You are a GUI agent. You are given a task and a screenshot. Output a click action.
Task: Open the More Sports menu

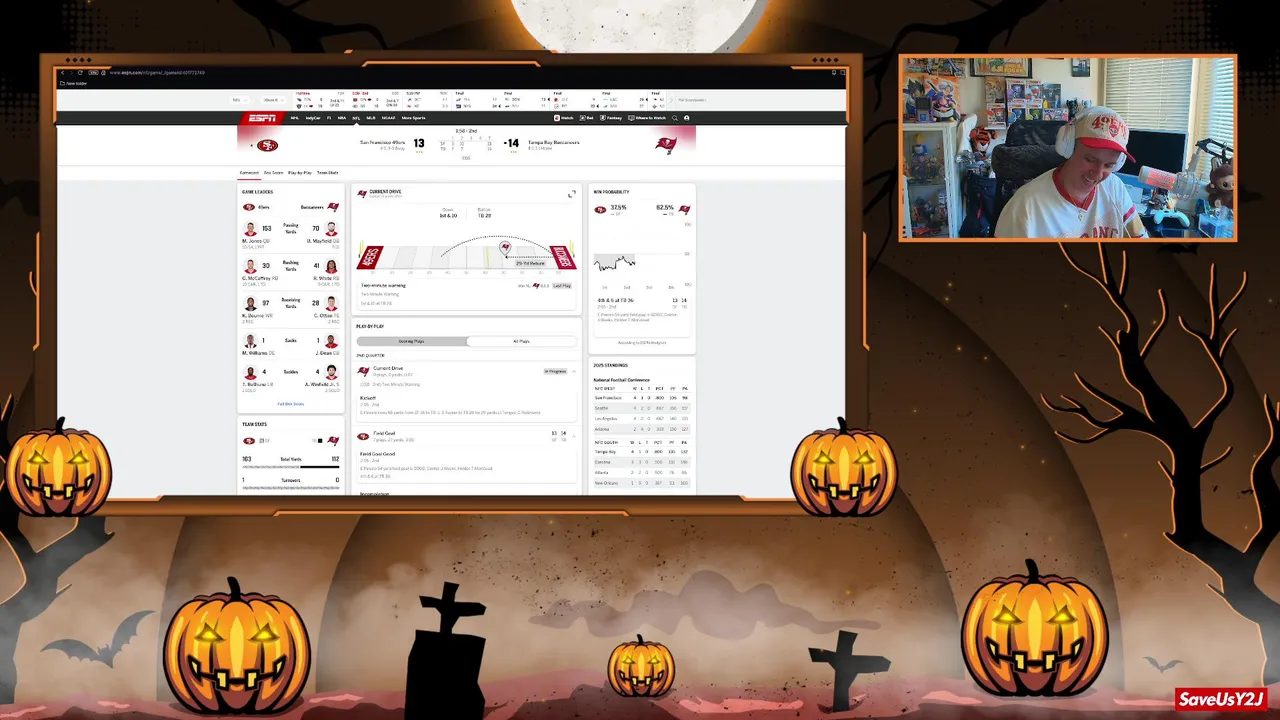tap(413, 118)
